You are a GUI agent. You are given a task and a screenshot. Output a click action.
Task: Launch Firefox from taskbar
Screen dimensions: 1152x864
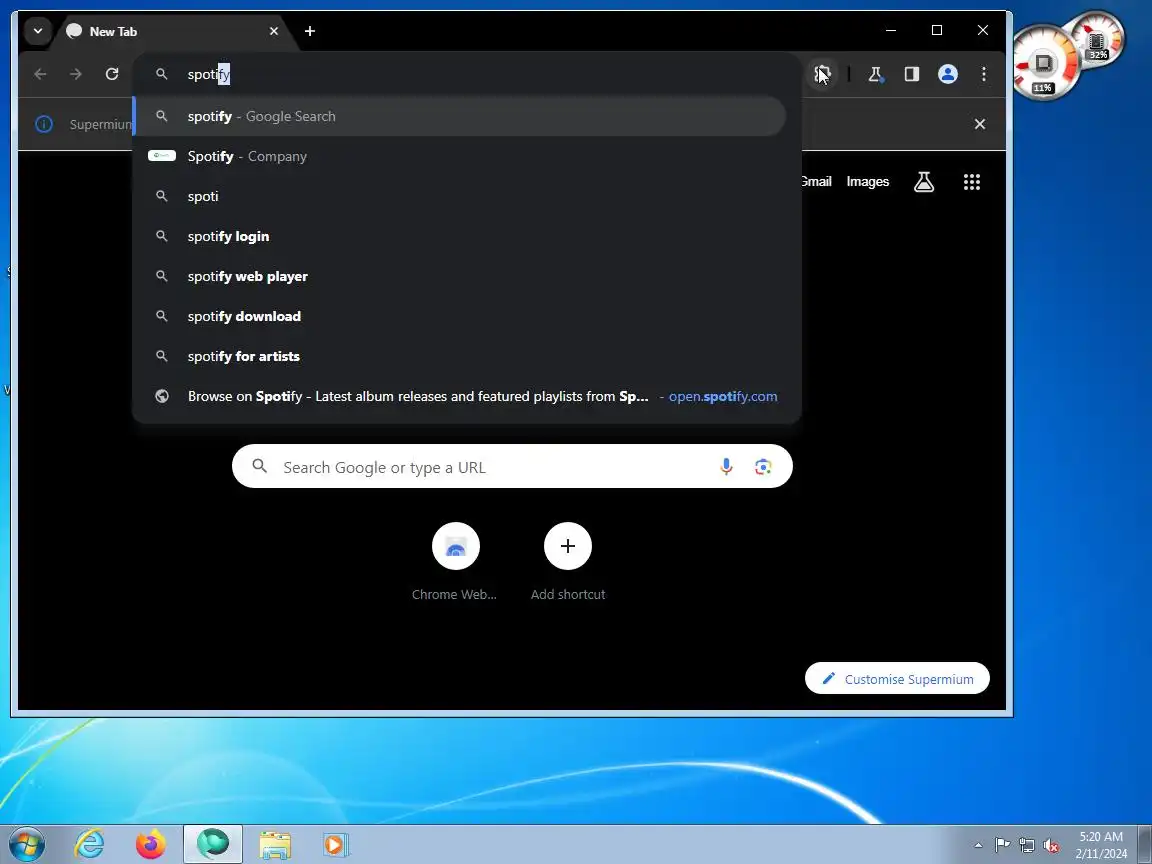coord(151,844)
